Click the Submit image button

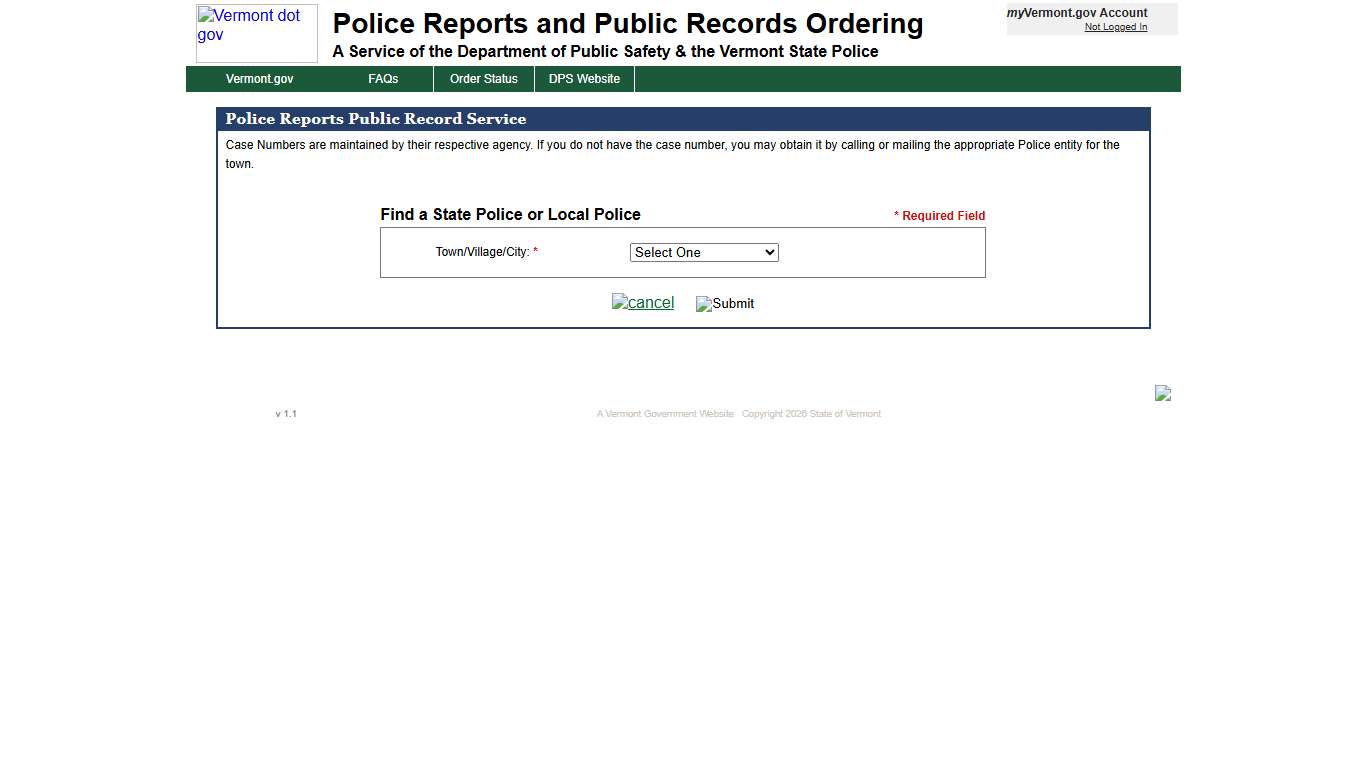(x=724, y=303)
